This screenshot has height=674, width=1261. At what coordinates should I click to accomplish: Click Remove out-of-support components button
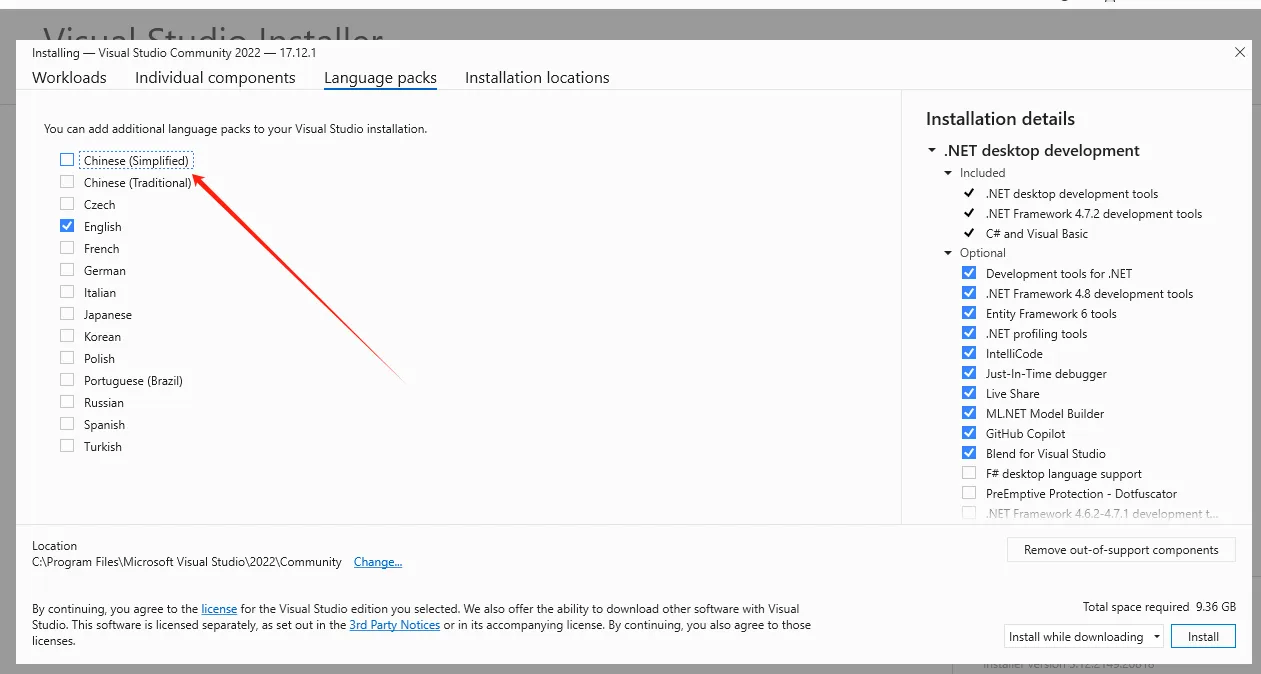(1121, 550)
